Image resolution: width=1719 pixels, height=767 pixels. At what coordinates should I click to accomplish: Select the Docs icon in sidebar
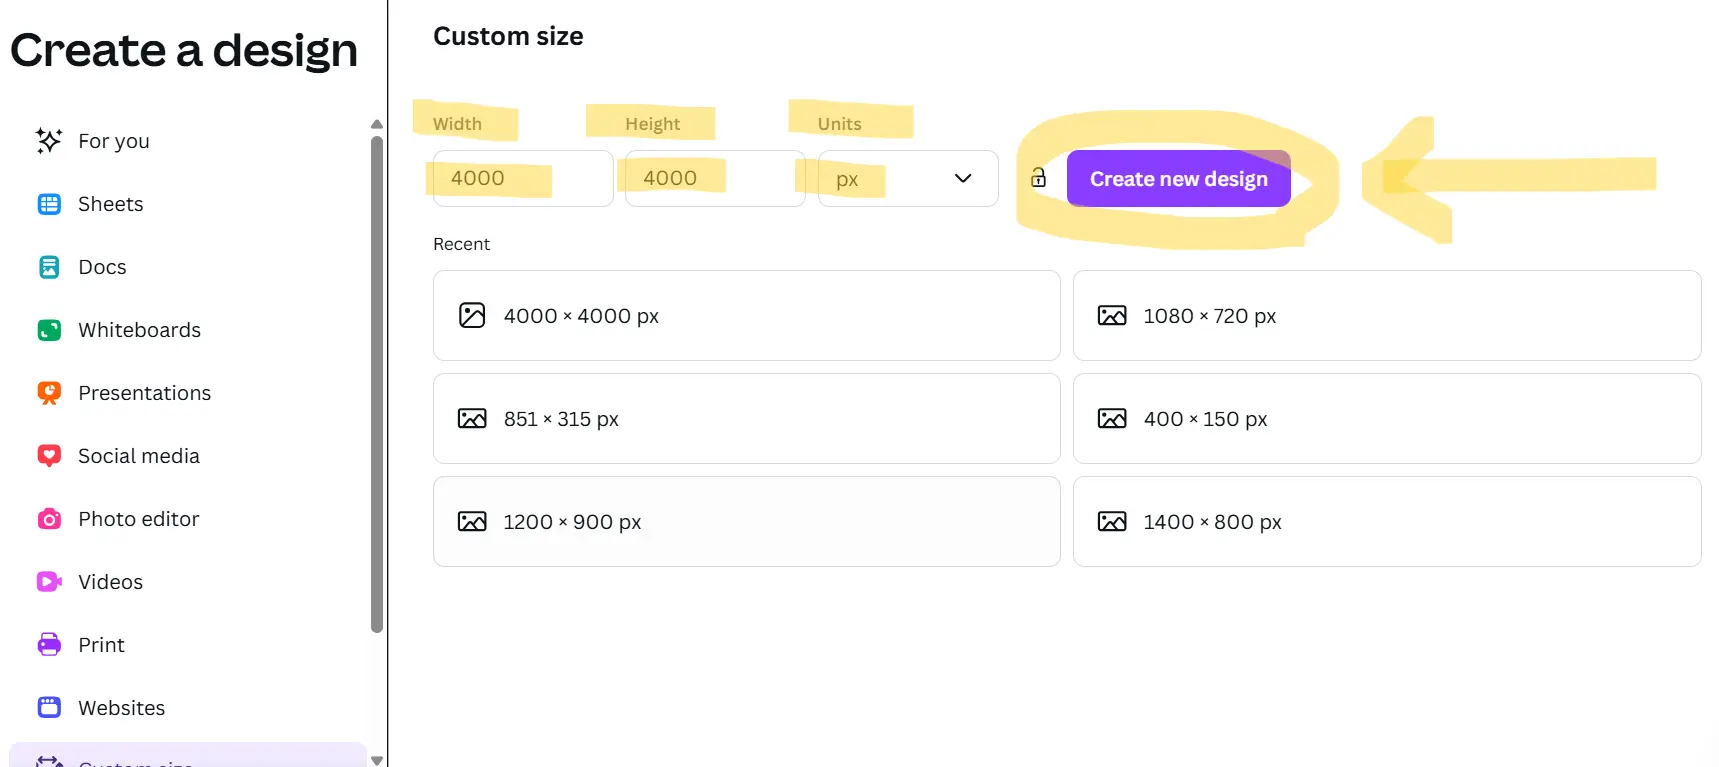48,267
